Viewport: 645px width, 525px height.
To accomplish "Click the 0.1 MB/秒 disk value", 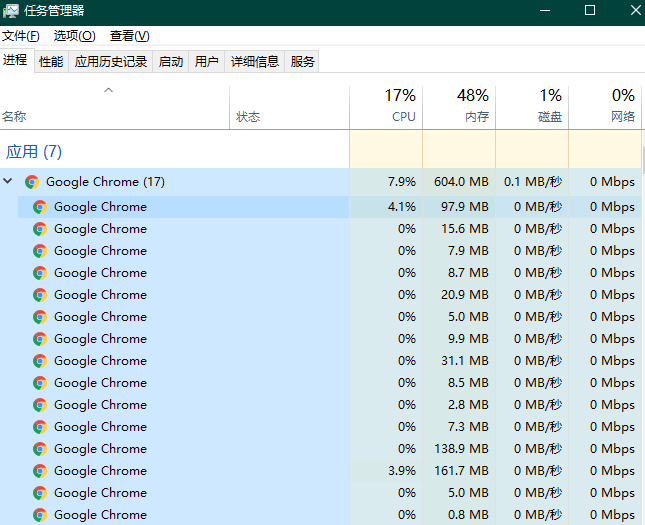I will pyautogui.click(x=533, y=182).
